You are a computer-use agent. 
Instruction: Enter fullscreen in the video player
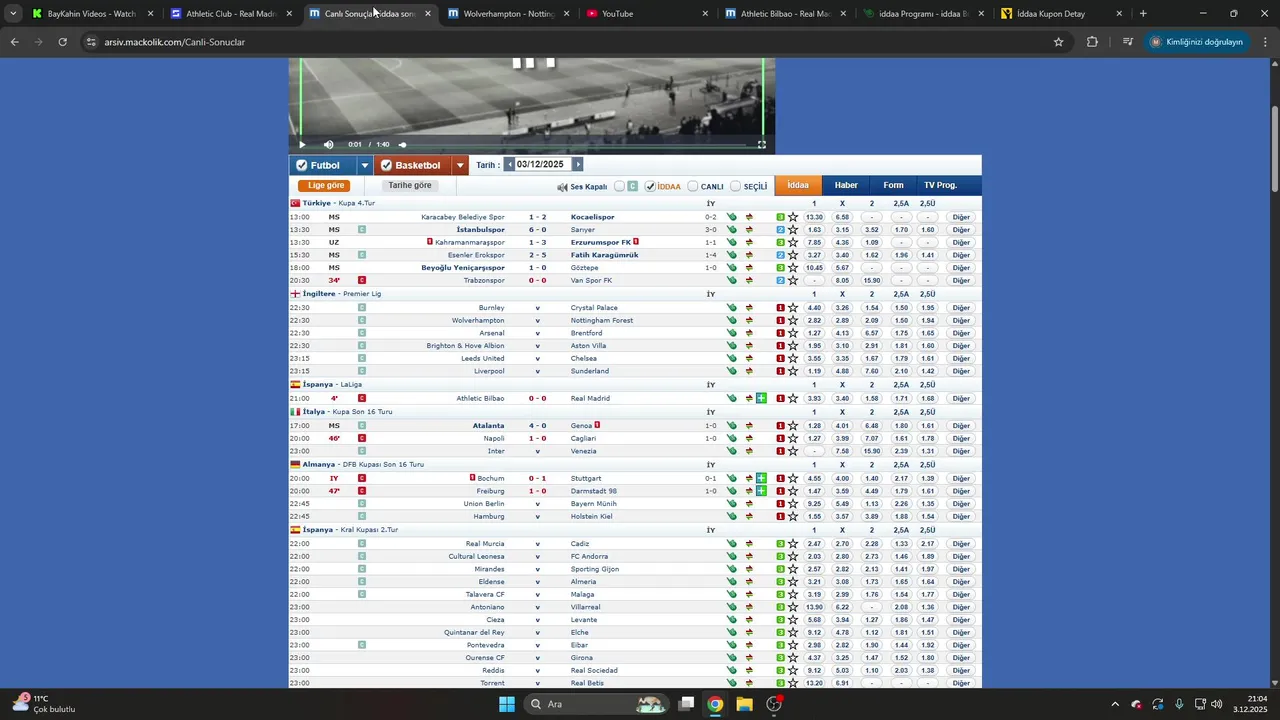click(x=761, y=144)
